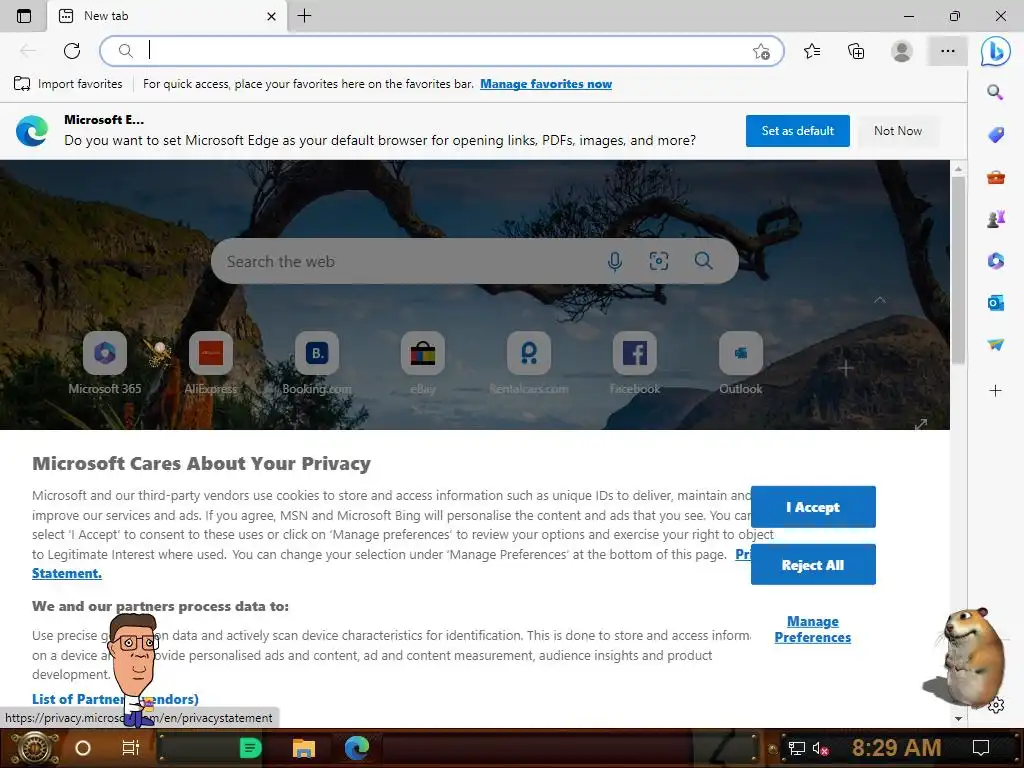Viewport: 1024px width, 768px height.
Task: Open sidebar Microsoft 365 icon
Action: click(x=995, y=261)
